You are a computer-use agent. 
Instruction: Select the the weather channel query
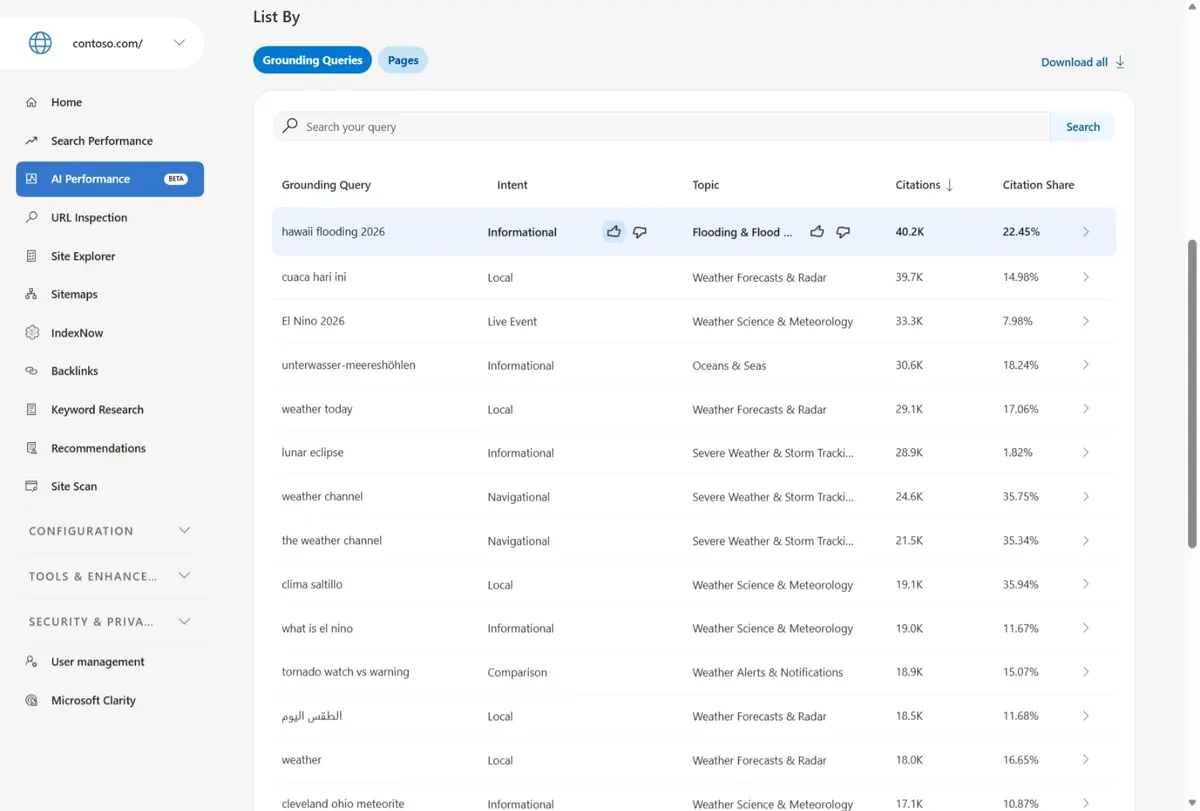[332, 540]
